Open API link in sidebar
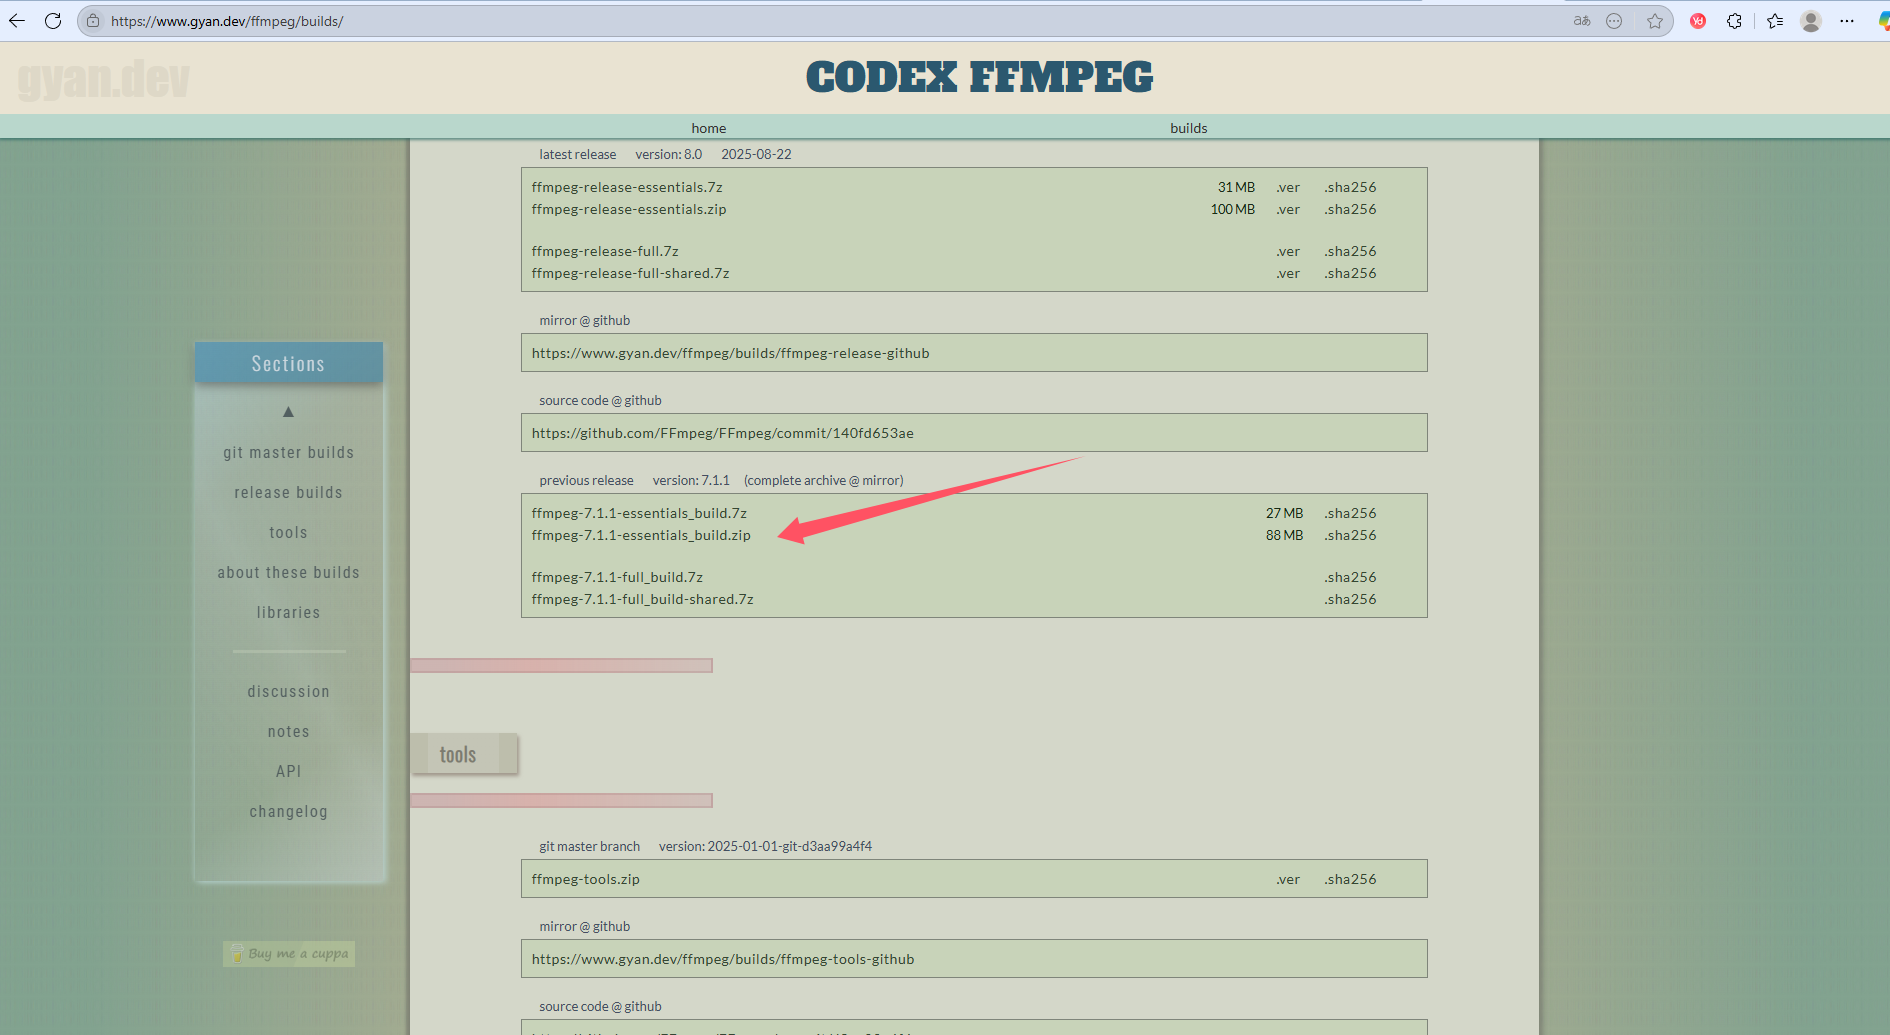The height and width of the screenshot is (1035, 1890). (x=289, y=772)
